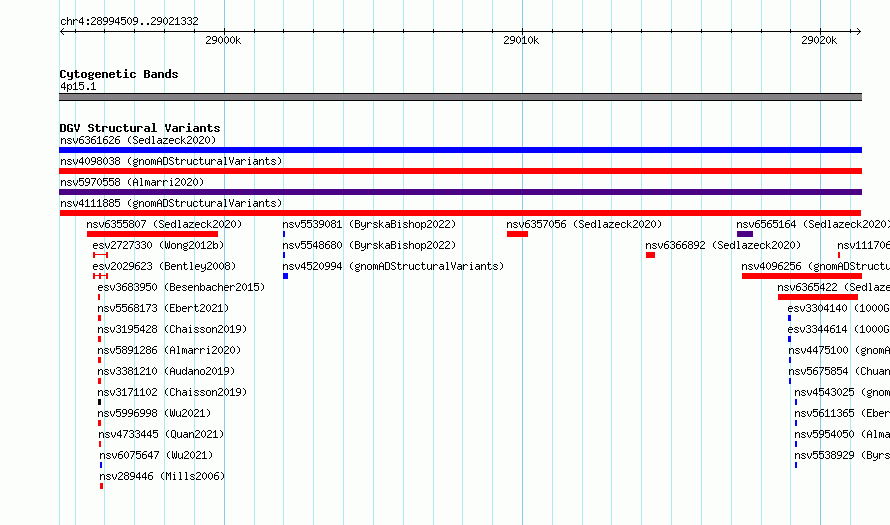Click the DGV Structural Variants track title
890x525 pixels.
pos(140,128)
